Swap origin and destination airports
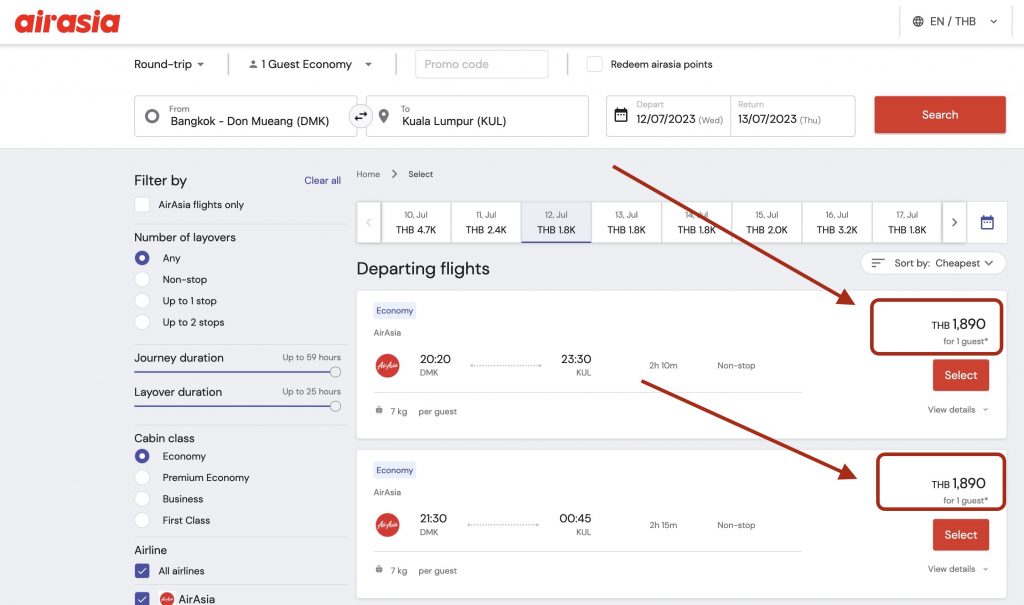 click(361, 116)
